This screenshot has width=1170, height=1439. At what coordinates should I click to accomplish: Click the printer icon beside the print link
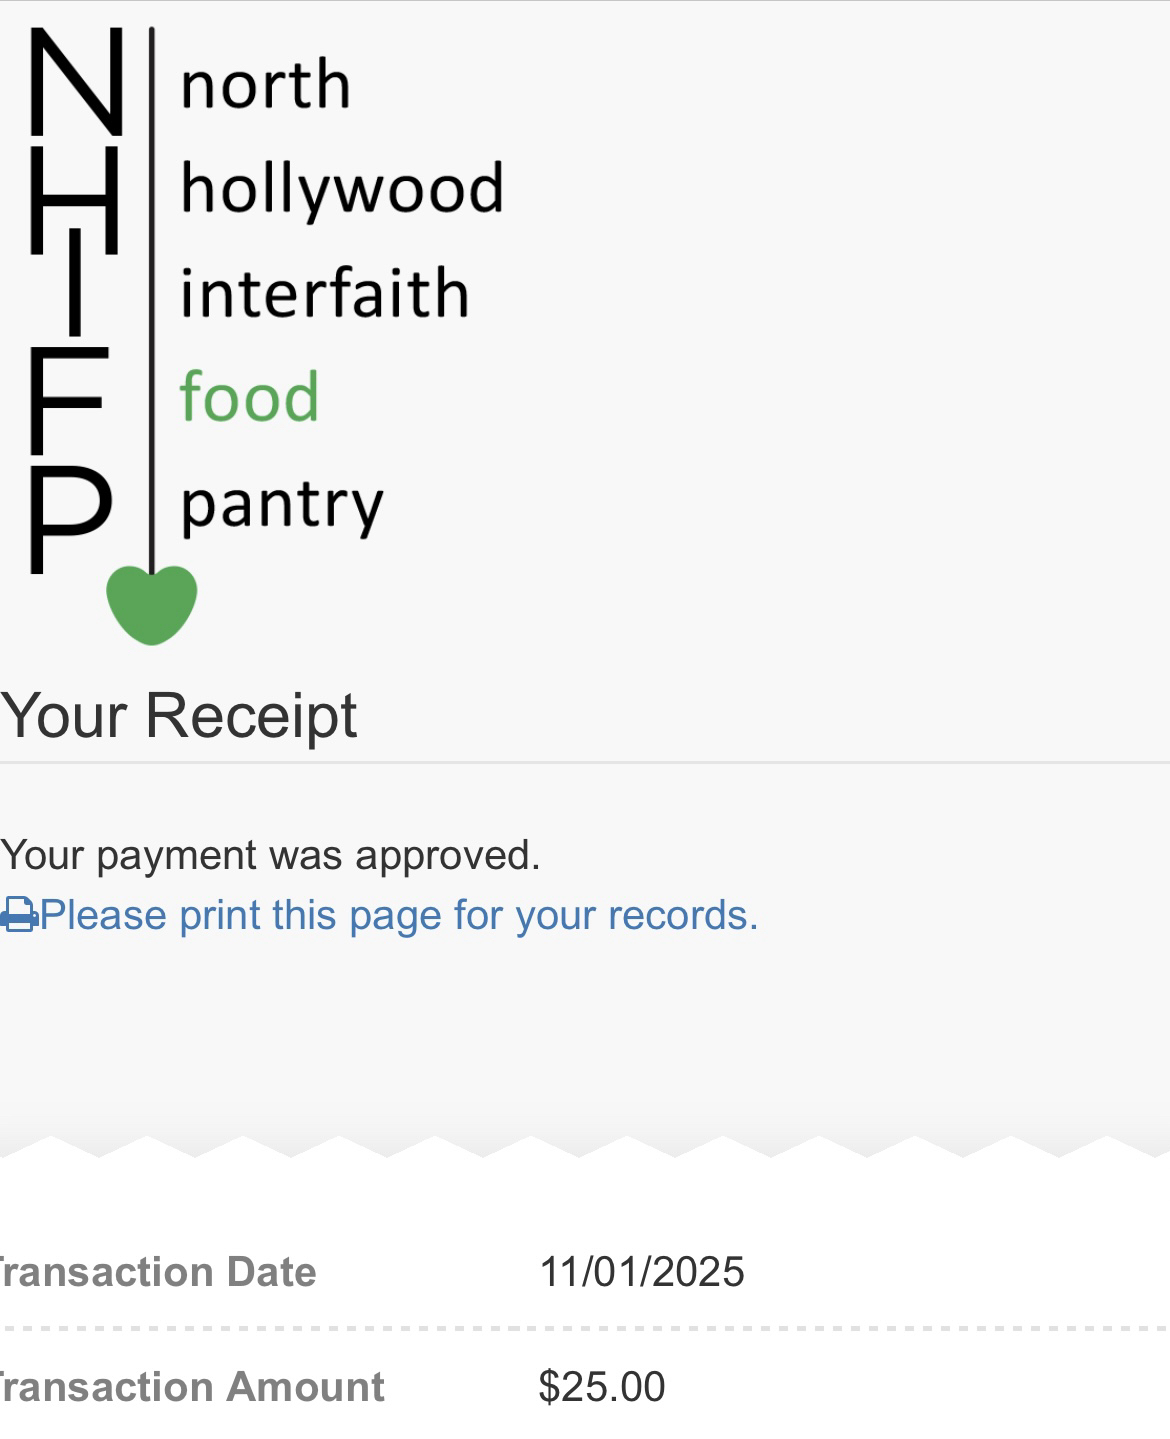pyautogui.click(x=19, y=915)
